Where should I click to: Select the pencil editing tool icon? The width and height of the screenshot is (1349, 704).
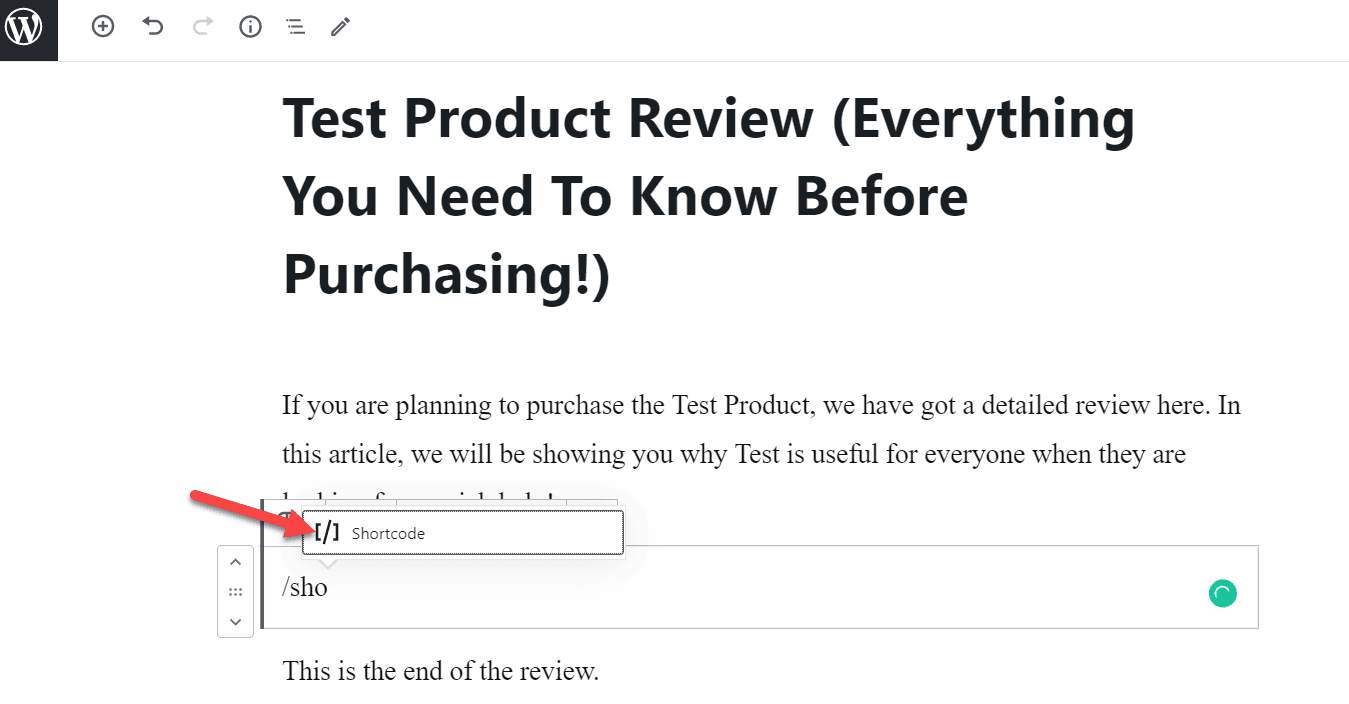(x=339, y=27)
